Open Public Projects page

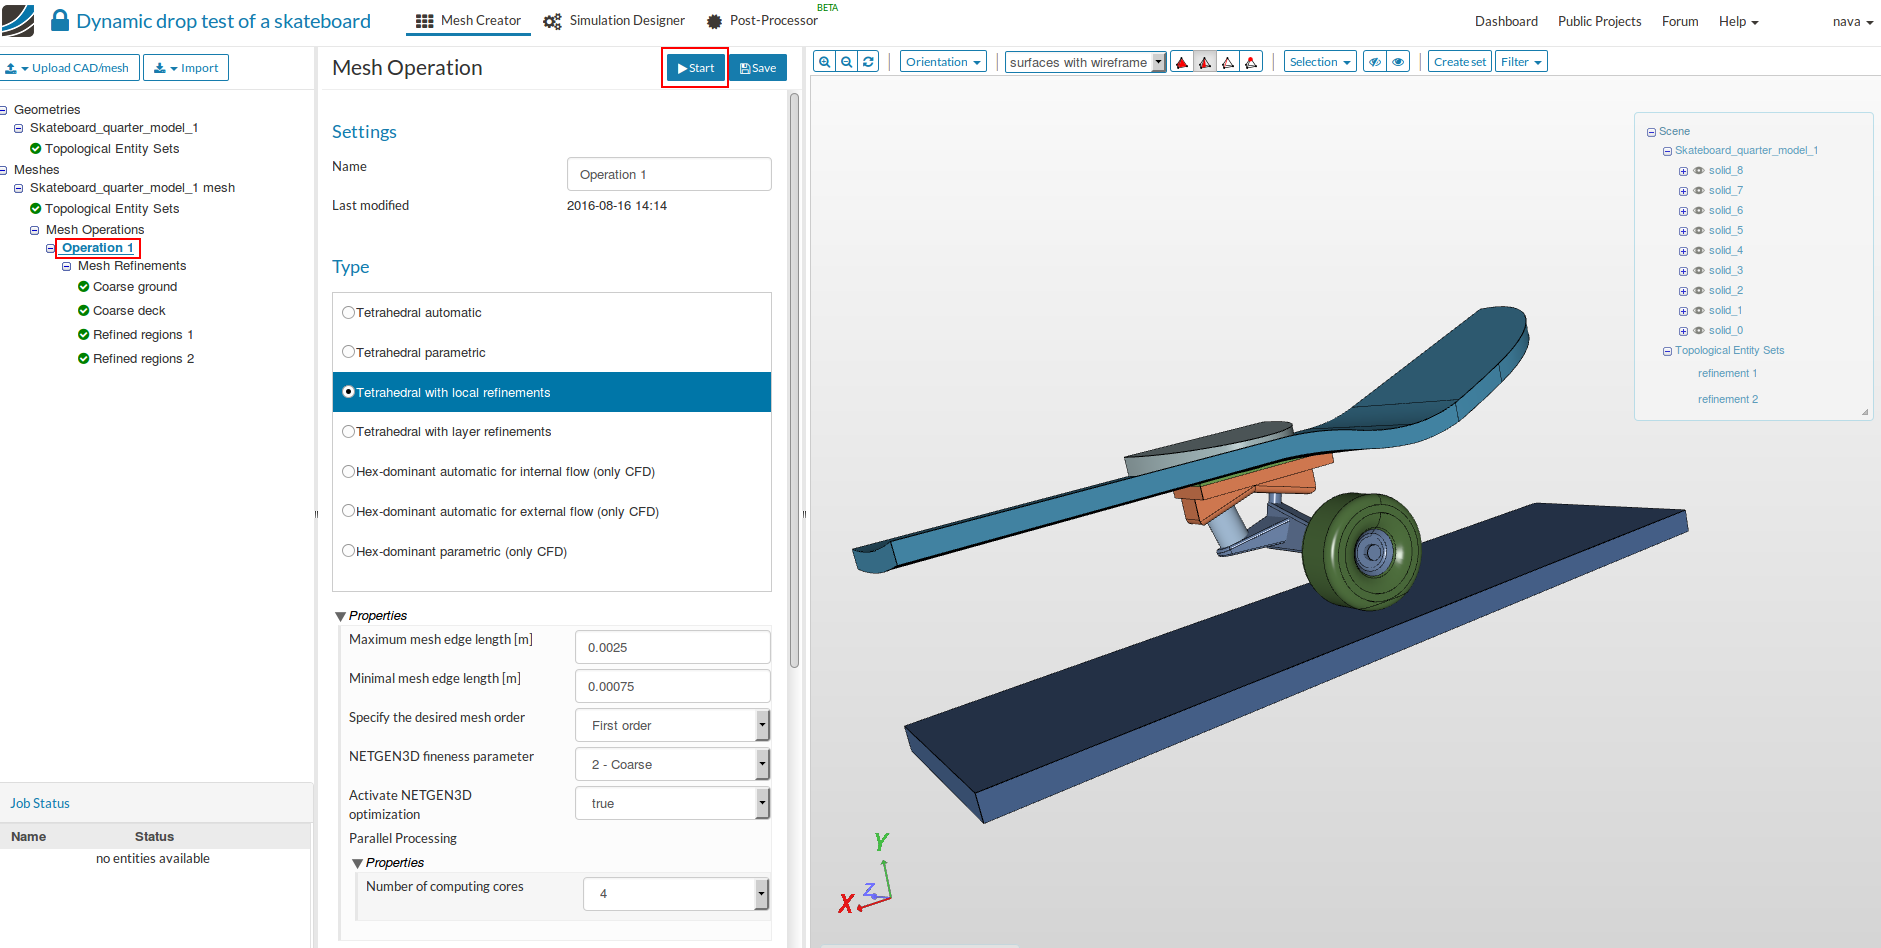click(1599, 21)
